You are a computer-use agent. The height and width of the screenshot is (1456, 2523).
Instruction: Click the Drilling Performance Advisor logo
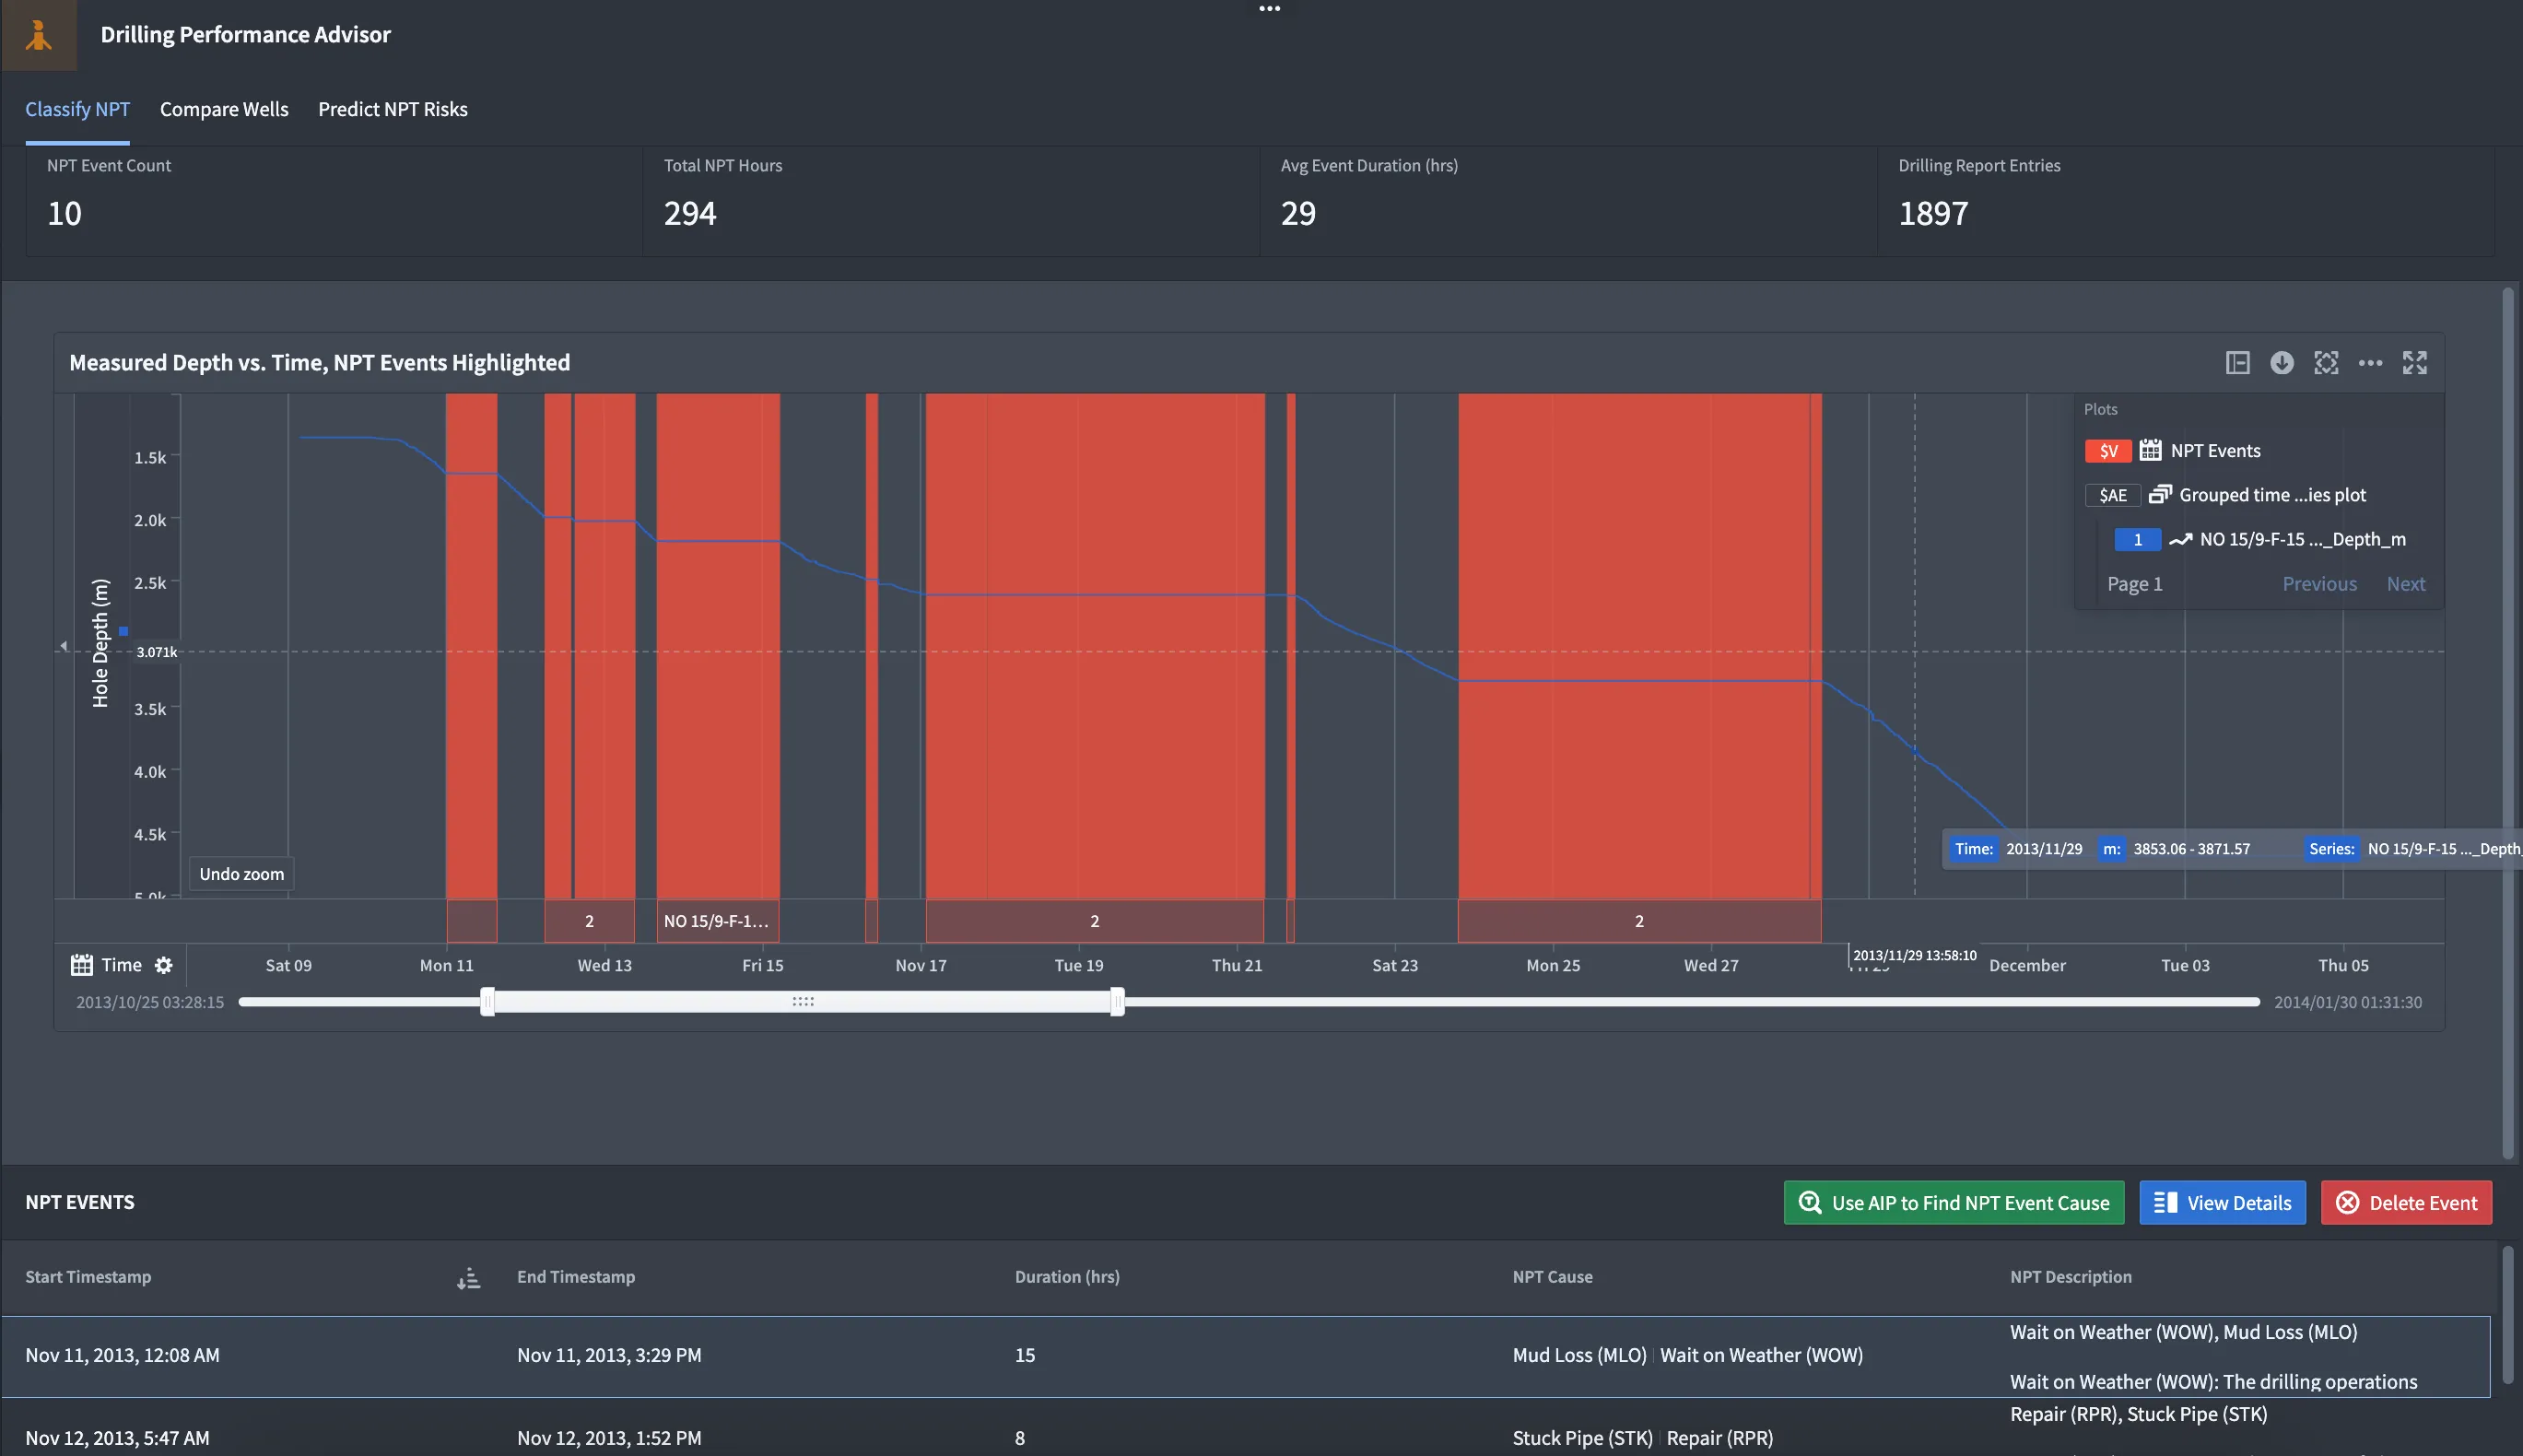(x=39, y=35)
